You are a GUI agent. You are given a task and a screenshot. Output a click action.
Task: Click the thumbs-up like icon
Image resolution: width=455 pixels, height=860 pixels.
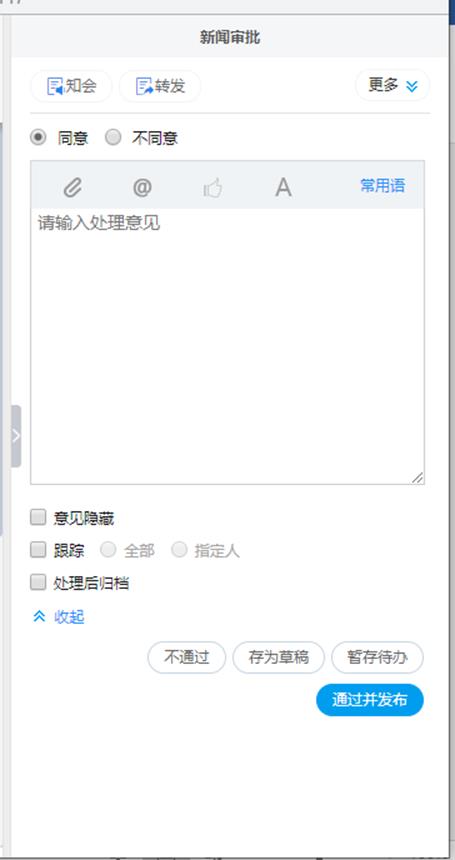click(x=213, y=188)
